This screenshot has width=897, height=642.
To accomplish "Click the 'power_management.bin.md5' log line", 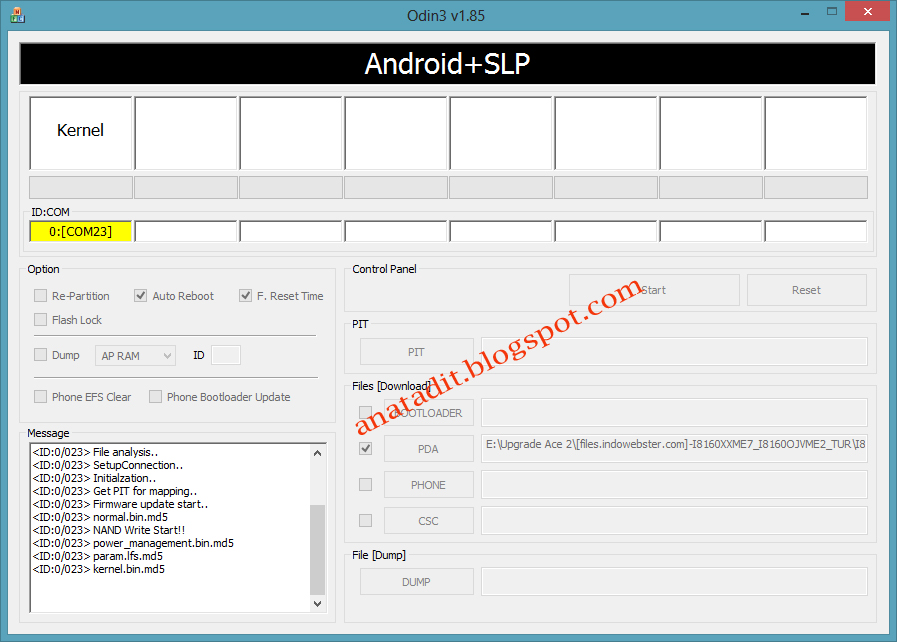I will tap(133, 543).
